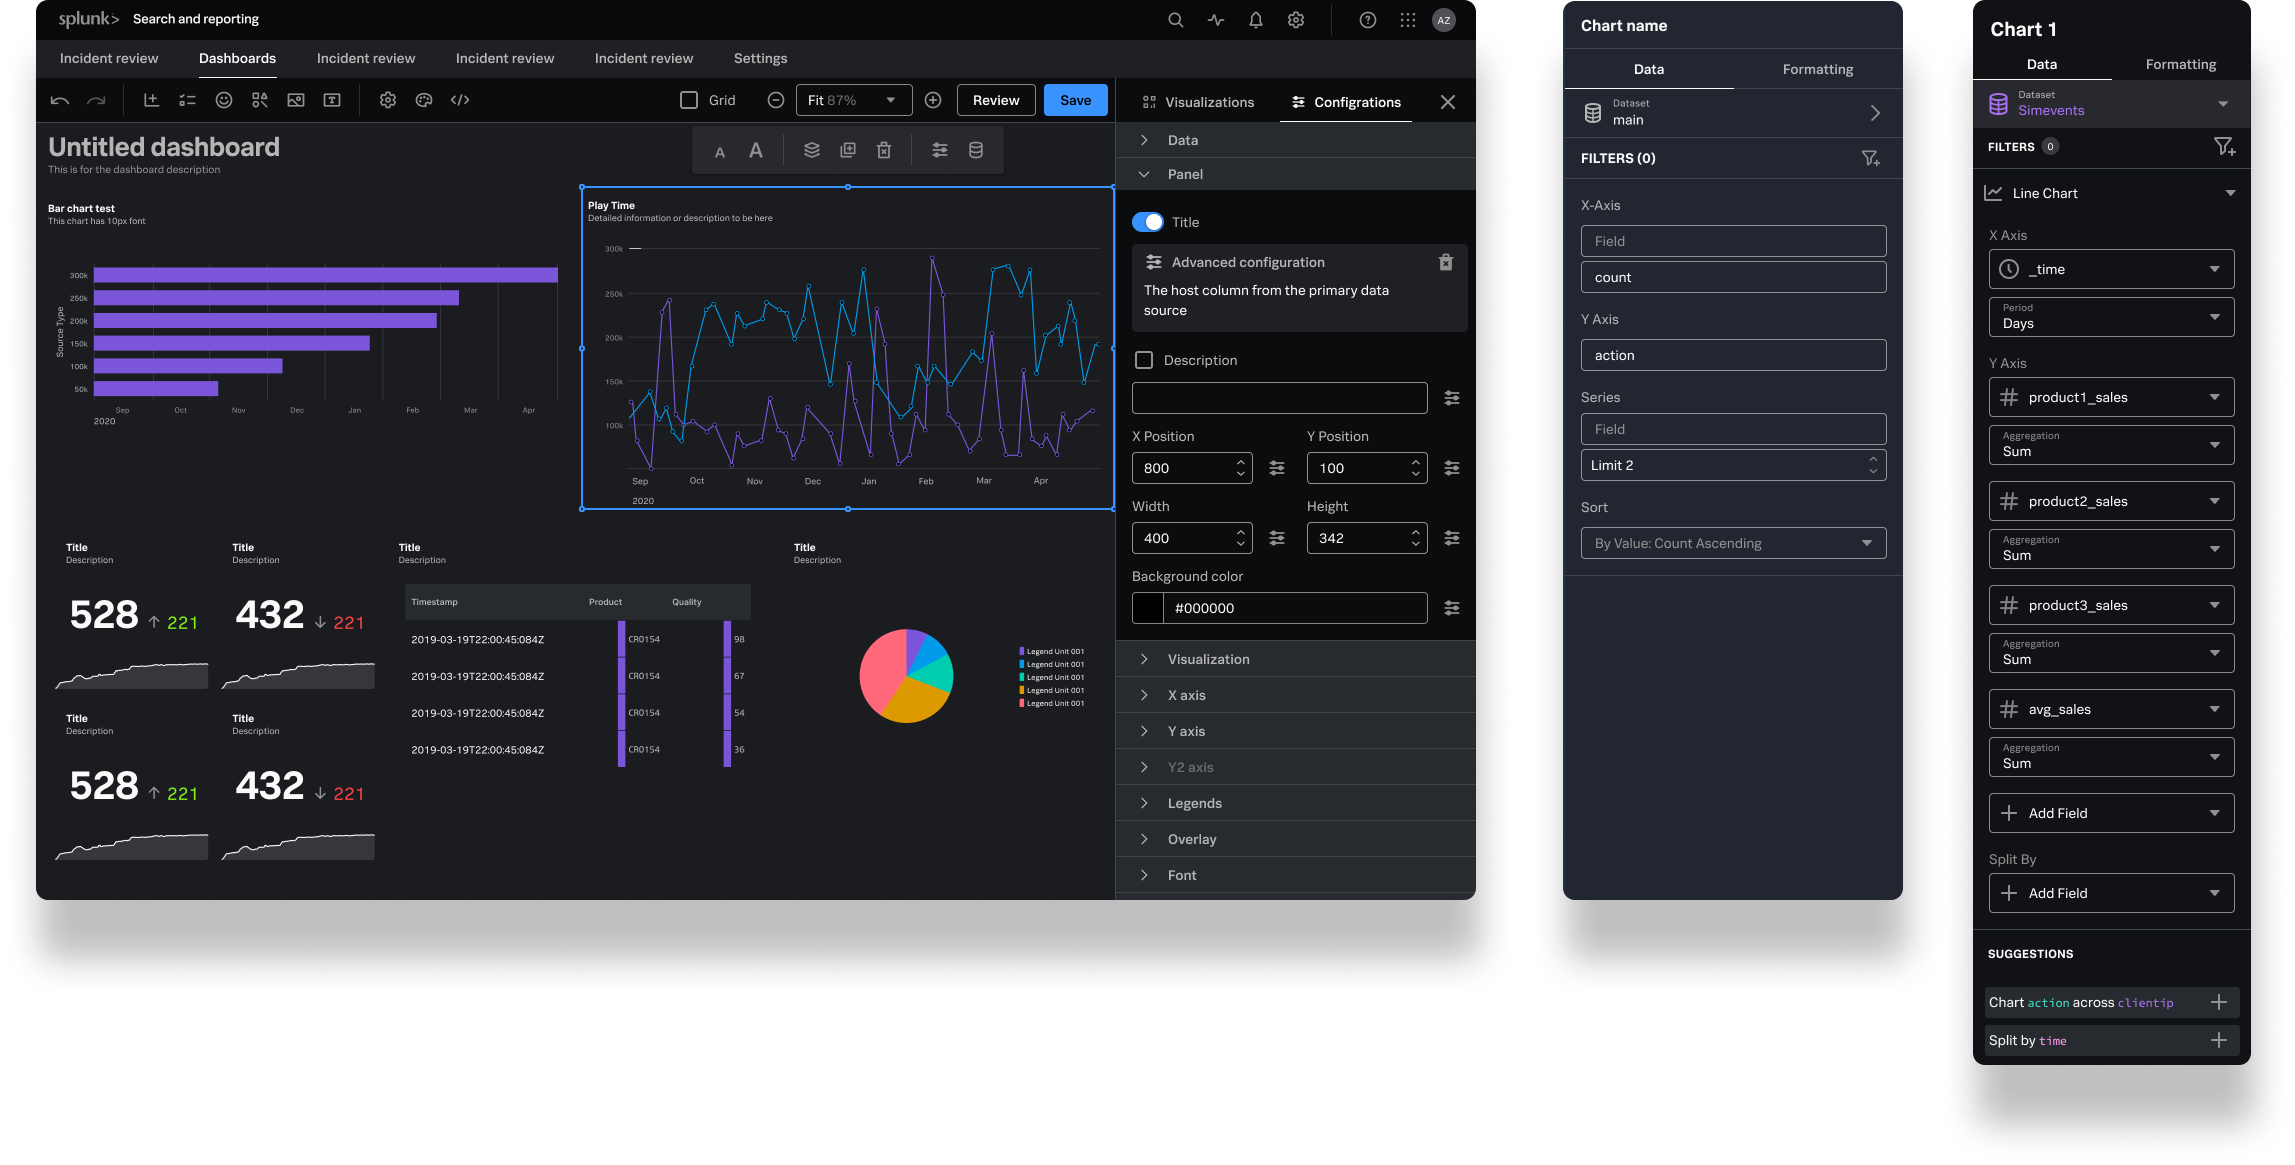The height and width of the screenshot is (1165, 2295).
Task: Click the add chart icon in toolbar
Action: (x=151, y=100)
